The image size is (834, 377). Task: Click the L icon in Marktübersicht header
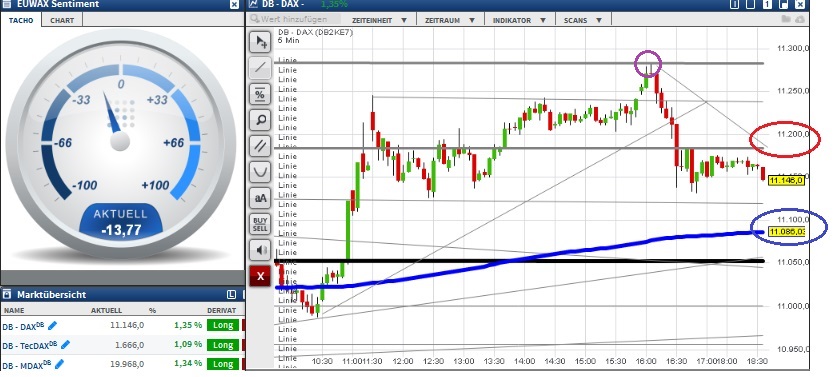[231, 295]
